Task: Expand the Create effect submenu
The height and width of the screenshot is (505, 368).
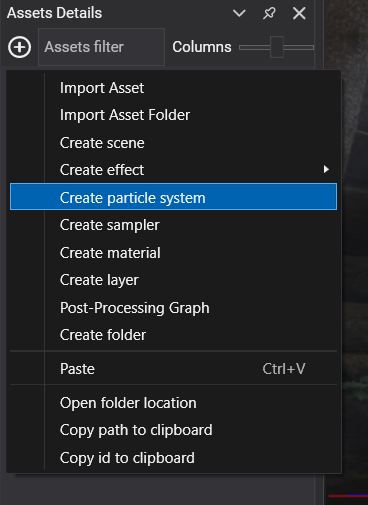Action: click(173, 170)
